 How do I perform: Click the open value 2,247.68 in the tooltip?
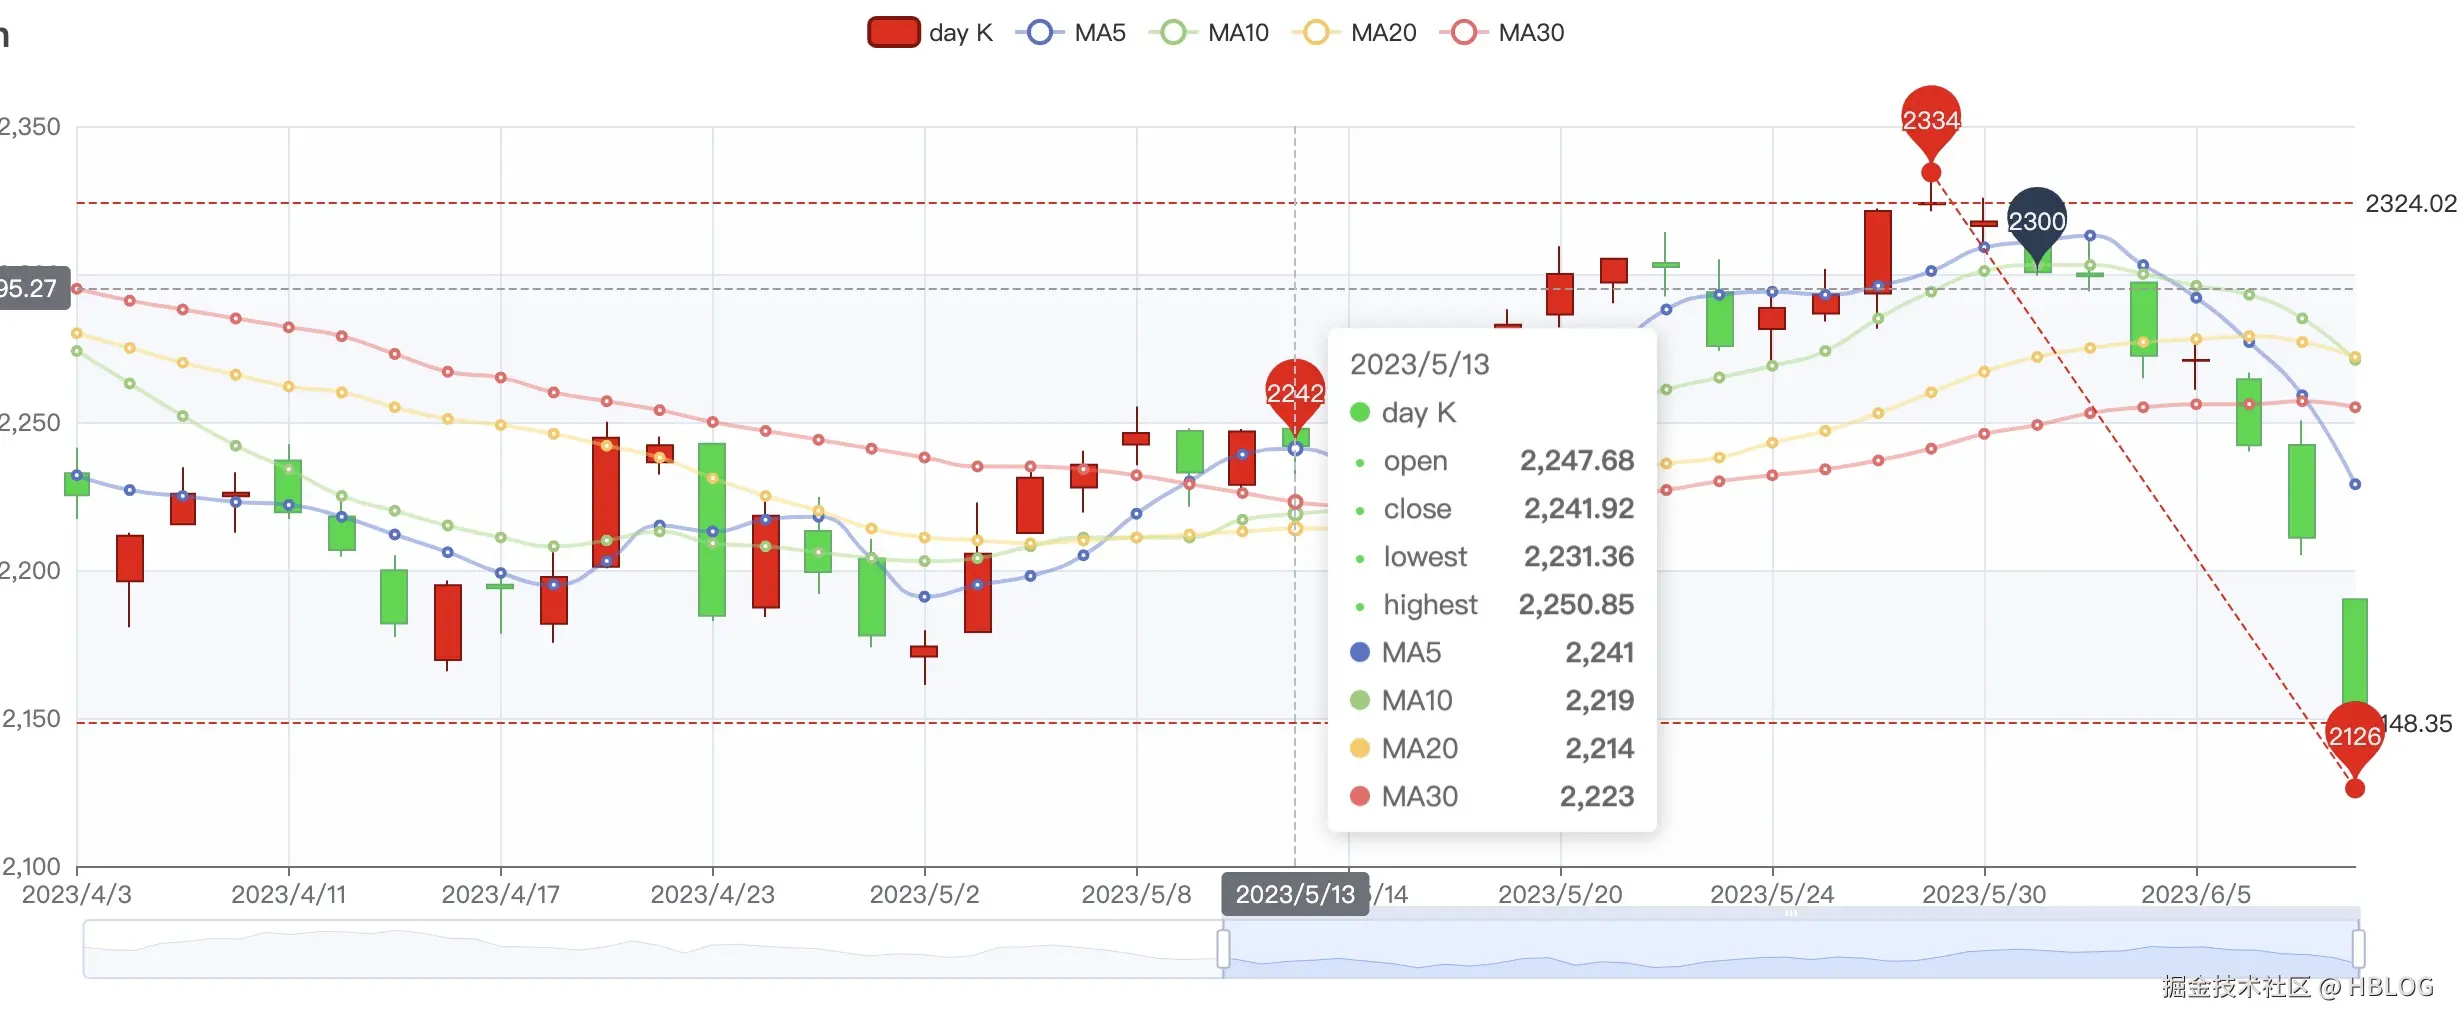tap(1577, 461)
